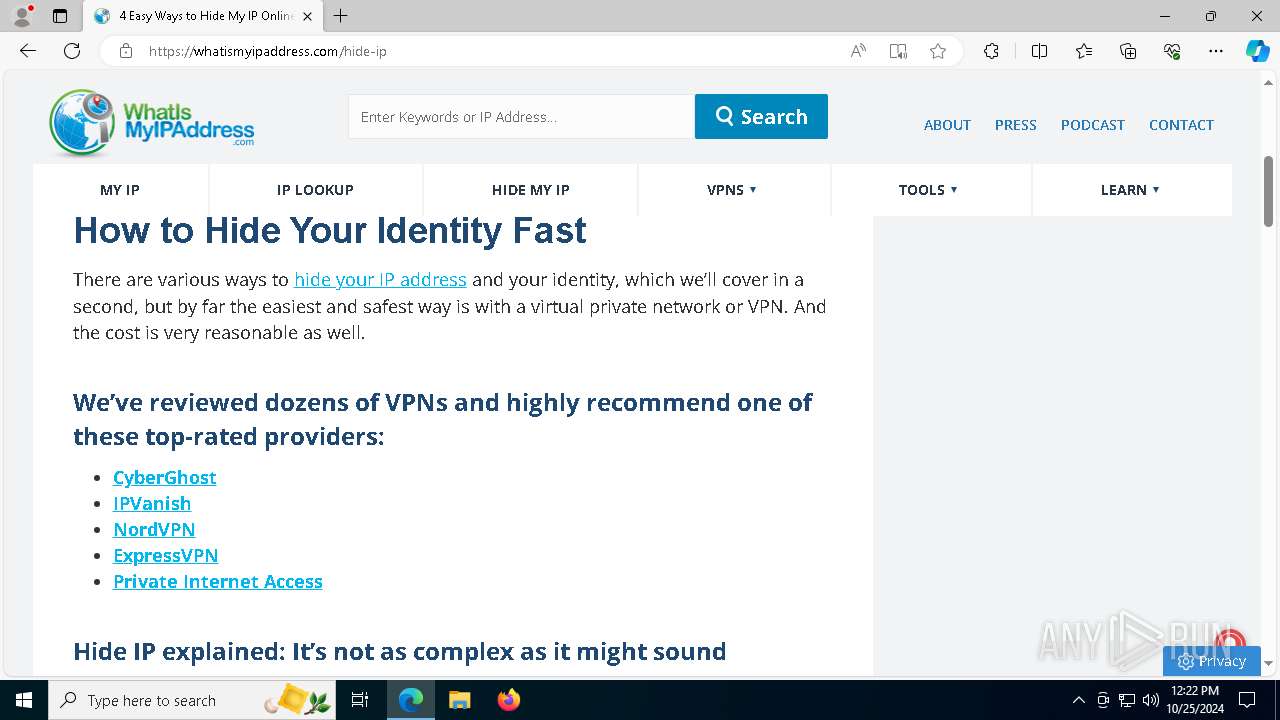Image resolution: width=1280 pixels, height=720 pixels.
Task: Open Browser essentials heart icon
Action: coord(1172,51)
